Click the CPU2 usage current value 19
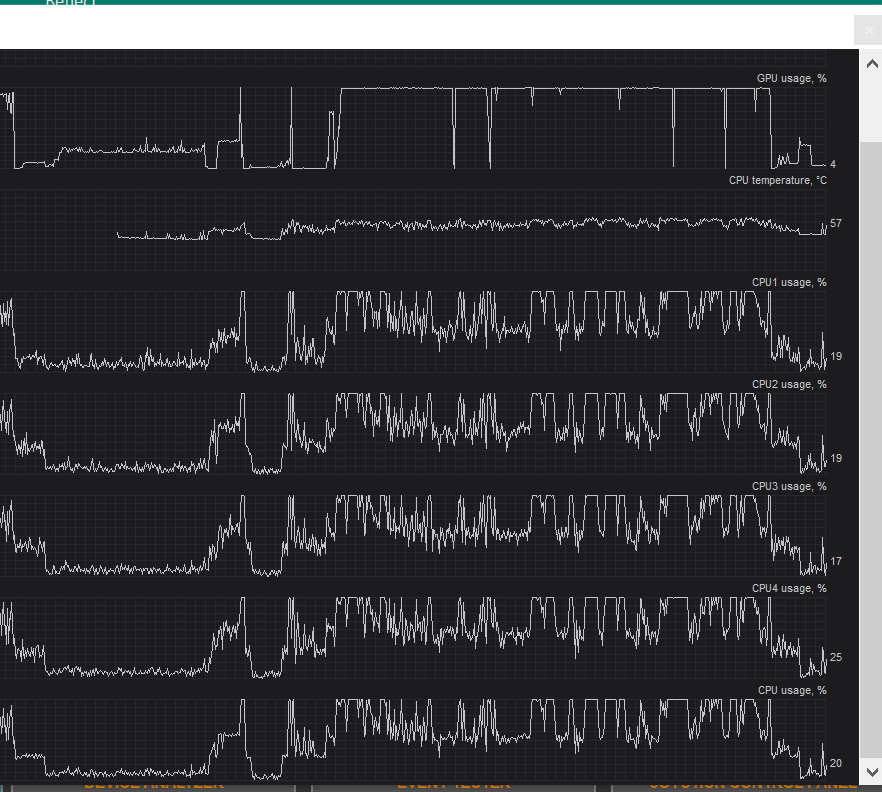Viewport: 882px width, 792px height. pos(836,458)
